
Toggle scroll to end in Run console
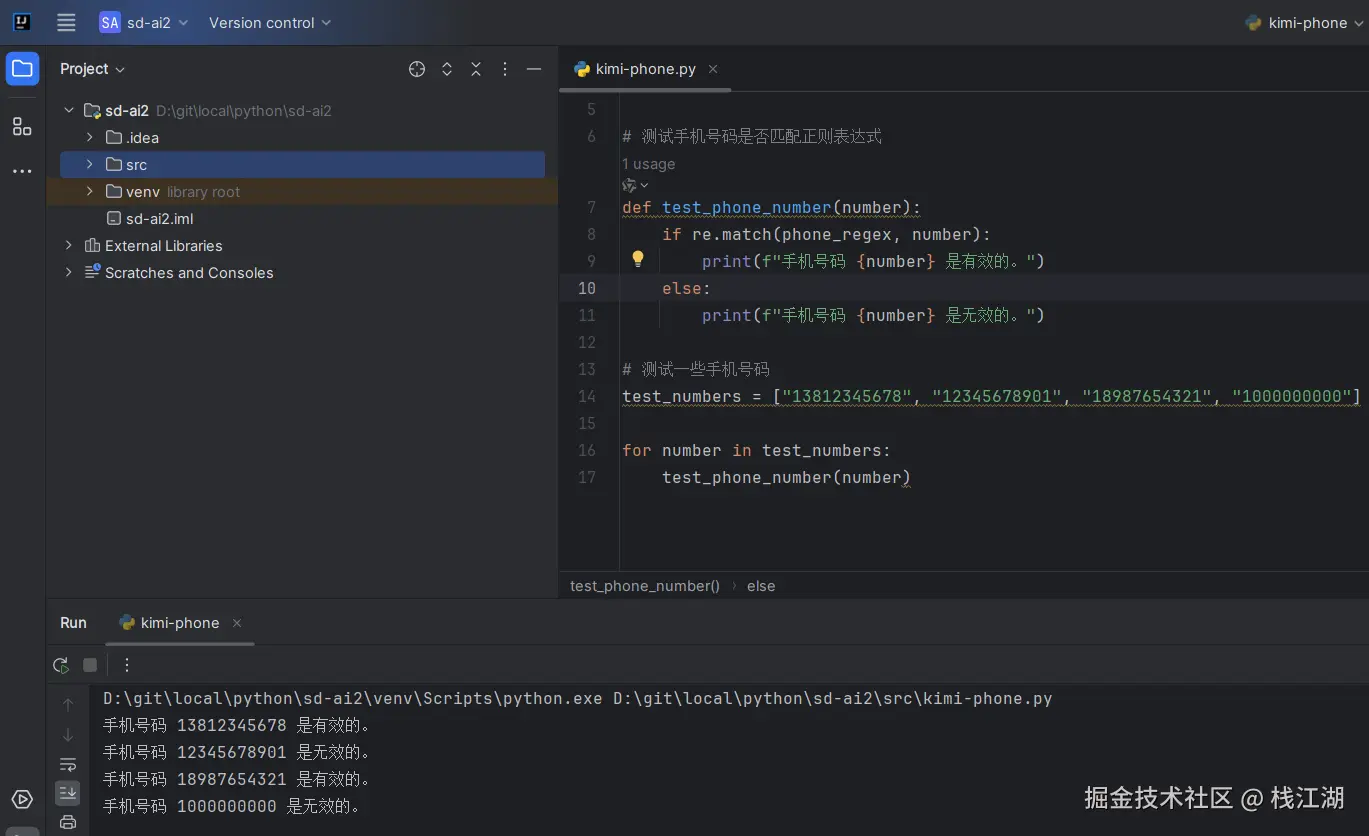click(x=68, y=793)
